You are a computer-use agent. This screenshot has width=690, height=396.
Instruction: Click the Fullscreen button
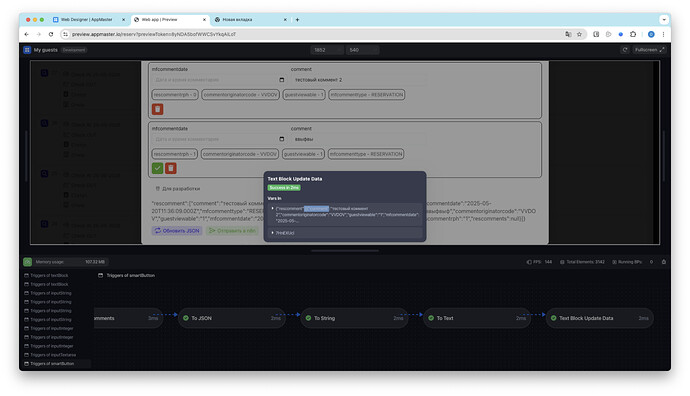coord(649,50)
